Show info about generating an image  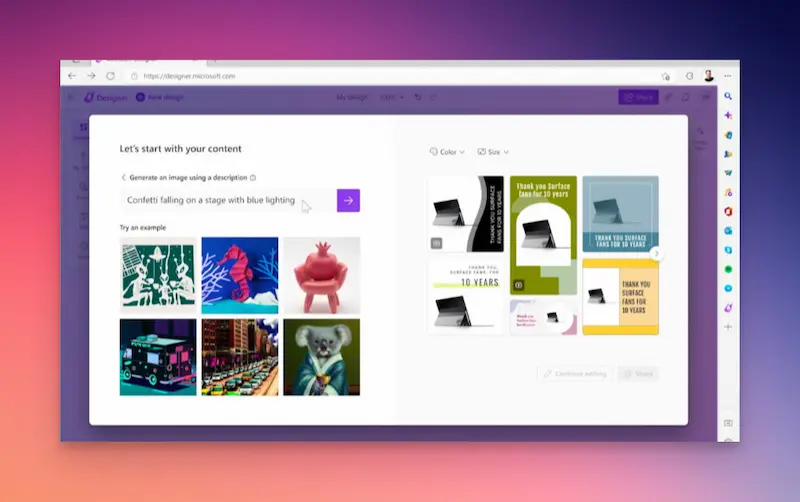coord(253,178)
